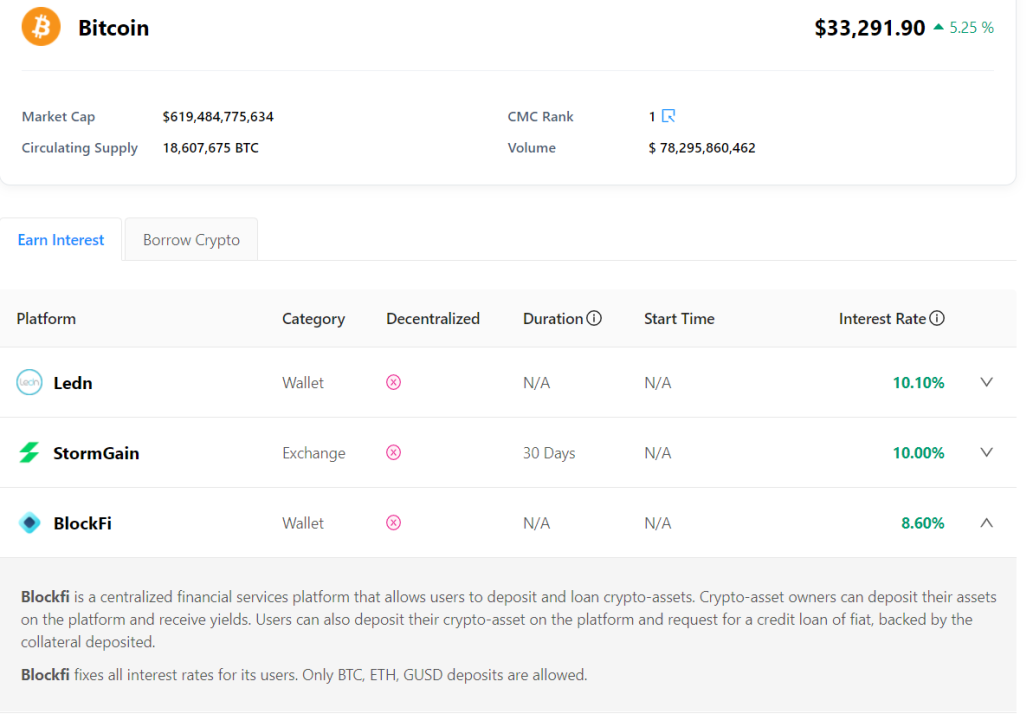Click the $33,291.90 price

coord(870,28)
